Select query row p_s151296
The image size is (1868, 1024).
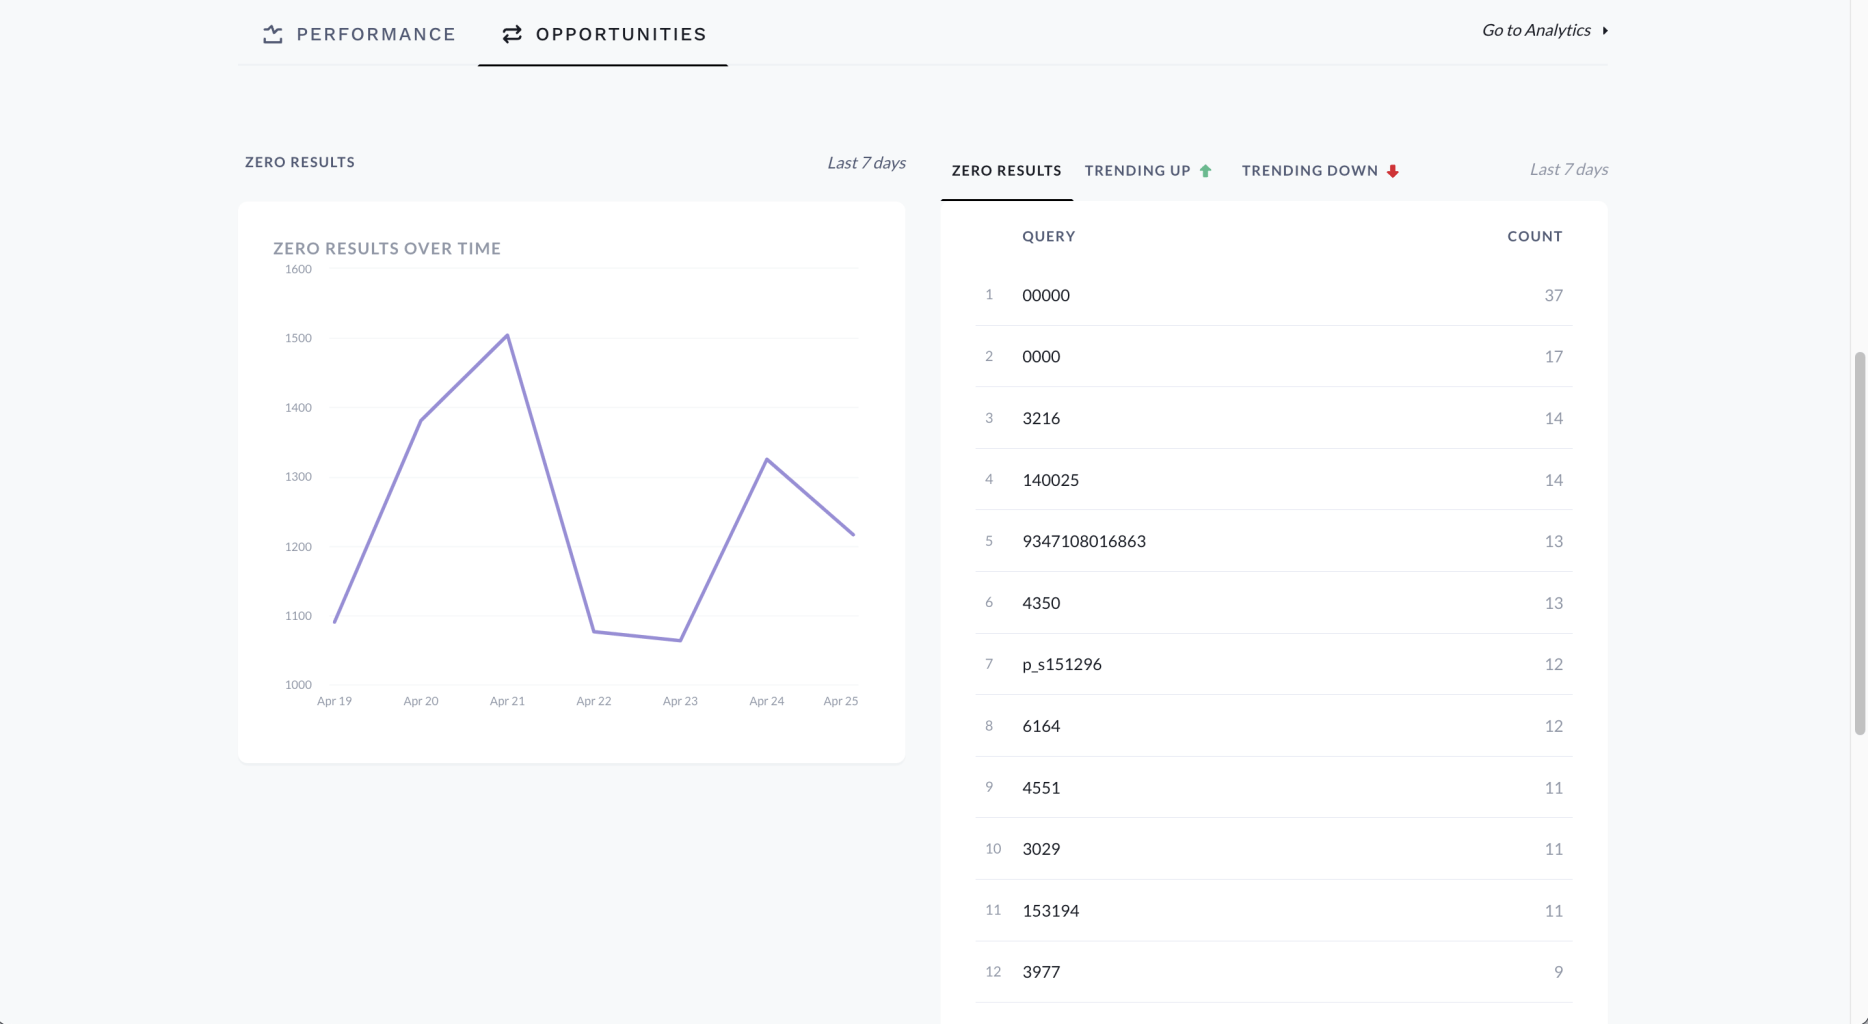[1273, 664]
